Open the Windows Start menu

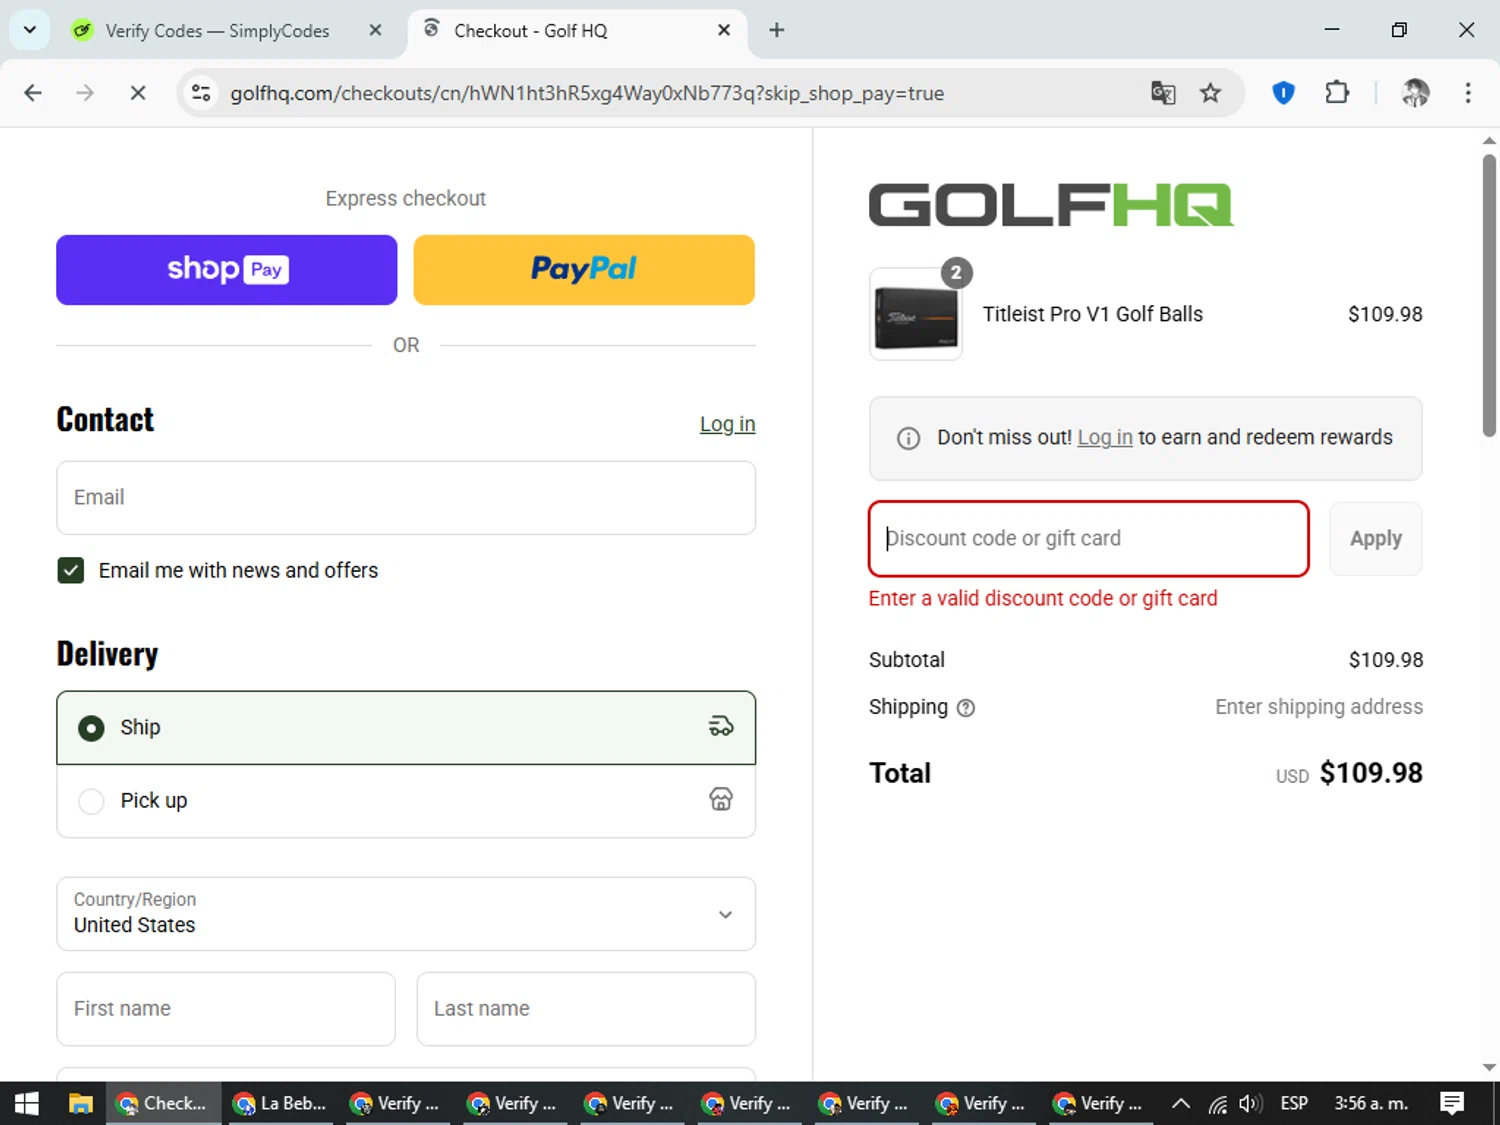(x=27, y=1103)
